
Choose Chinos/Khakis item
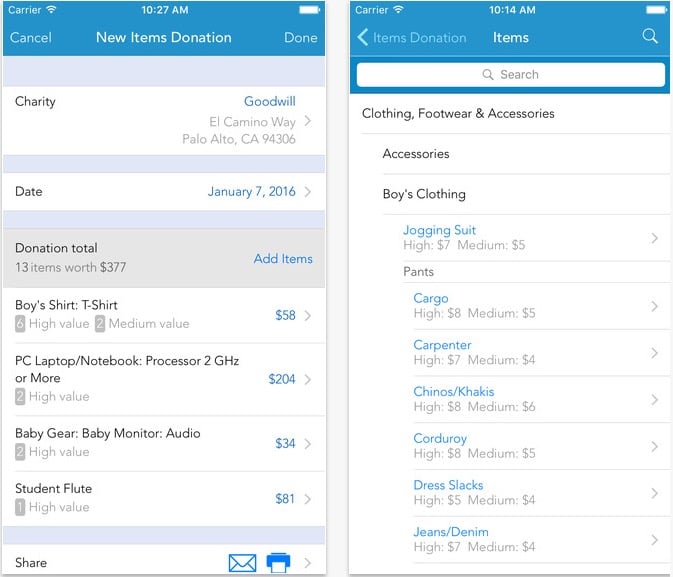[454, 392]
